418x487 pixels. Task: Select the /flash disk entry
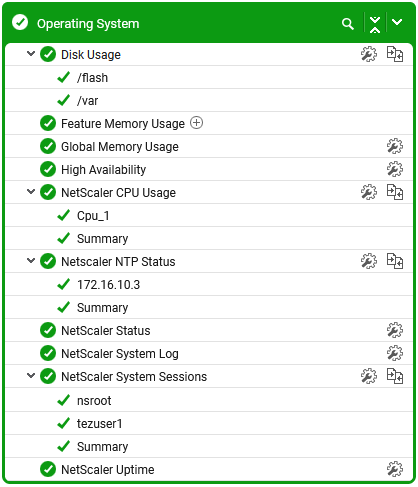click(x=92, y=78)
